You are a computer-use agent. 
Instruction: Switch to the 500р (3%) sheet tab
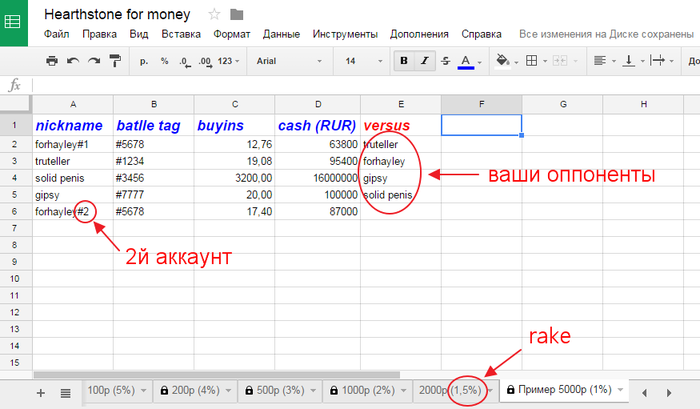[280, 390]
